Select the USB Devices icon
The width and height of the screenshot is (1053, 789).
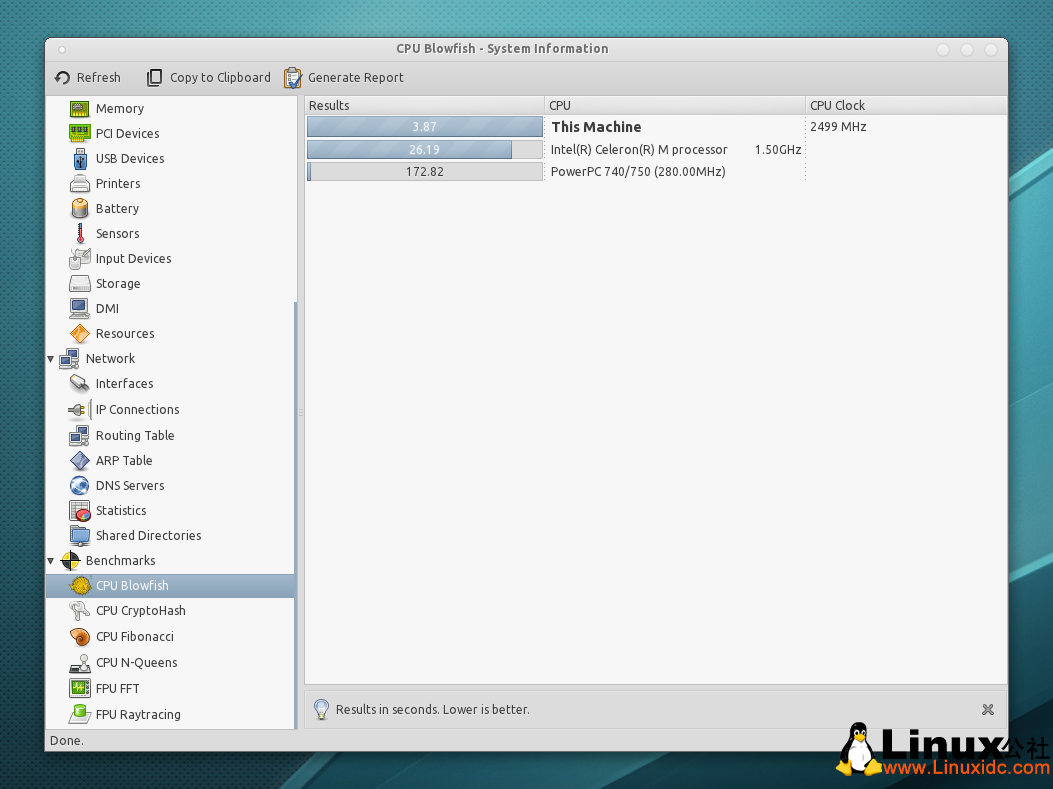click(x=79, y=159)
